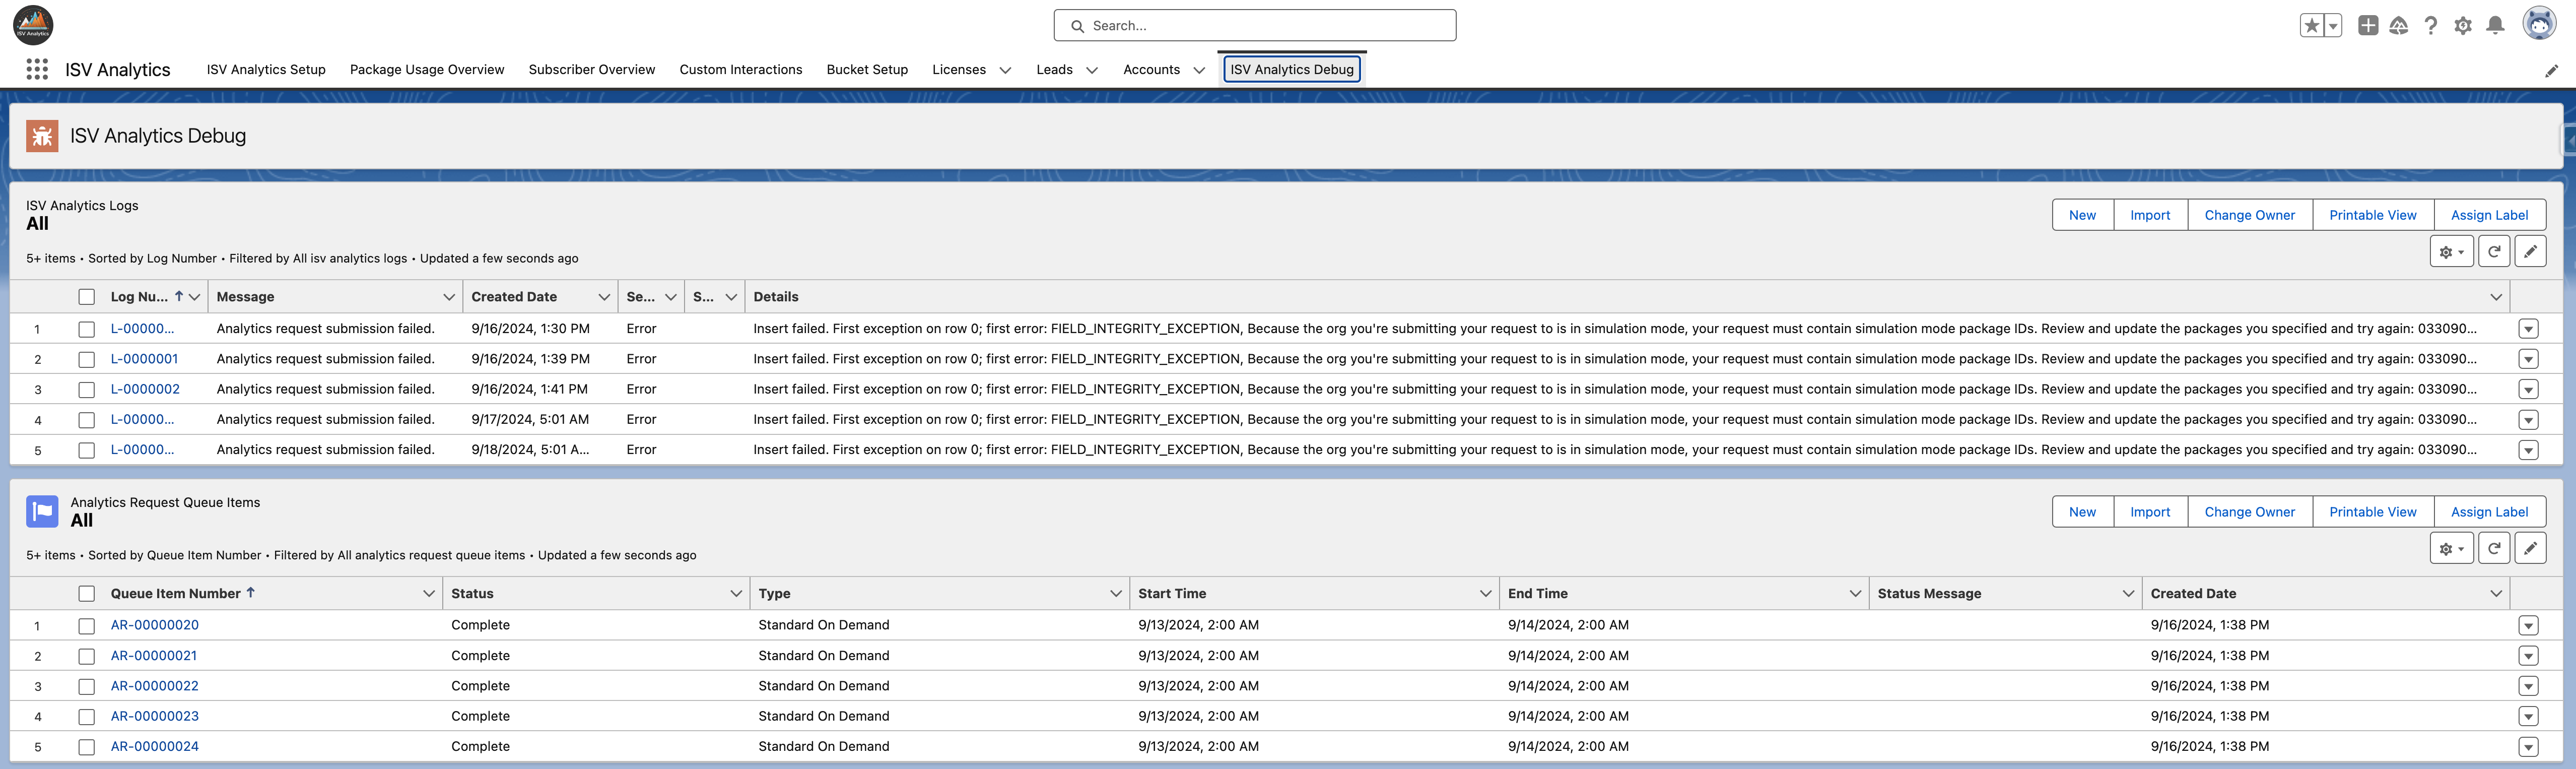Open the Trailhead guidance cloud icon

pyautogui.click(x=2399, y=26)
